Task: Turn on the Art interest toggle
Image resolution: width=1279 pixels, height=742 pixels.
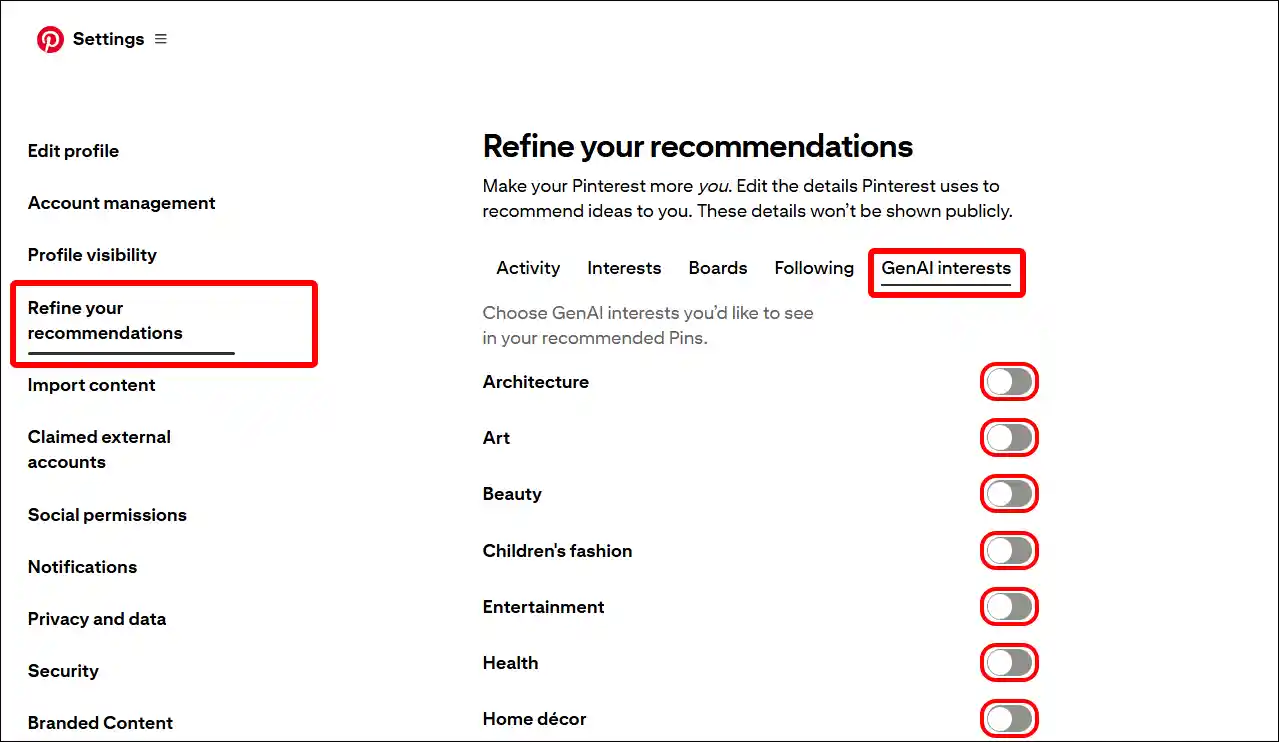Action: coord(1008,438)
